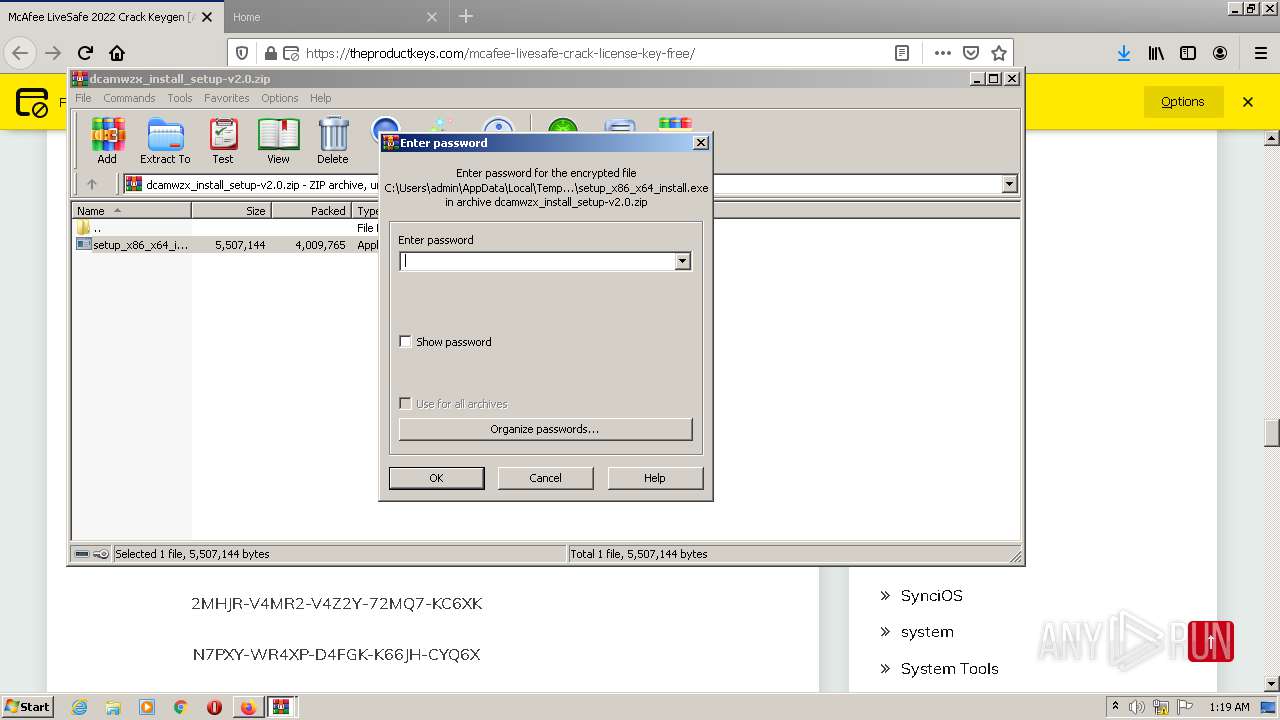Close the Home browser tab

(432, 17)
